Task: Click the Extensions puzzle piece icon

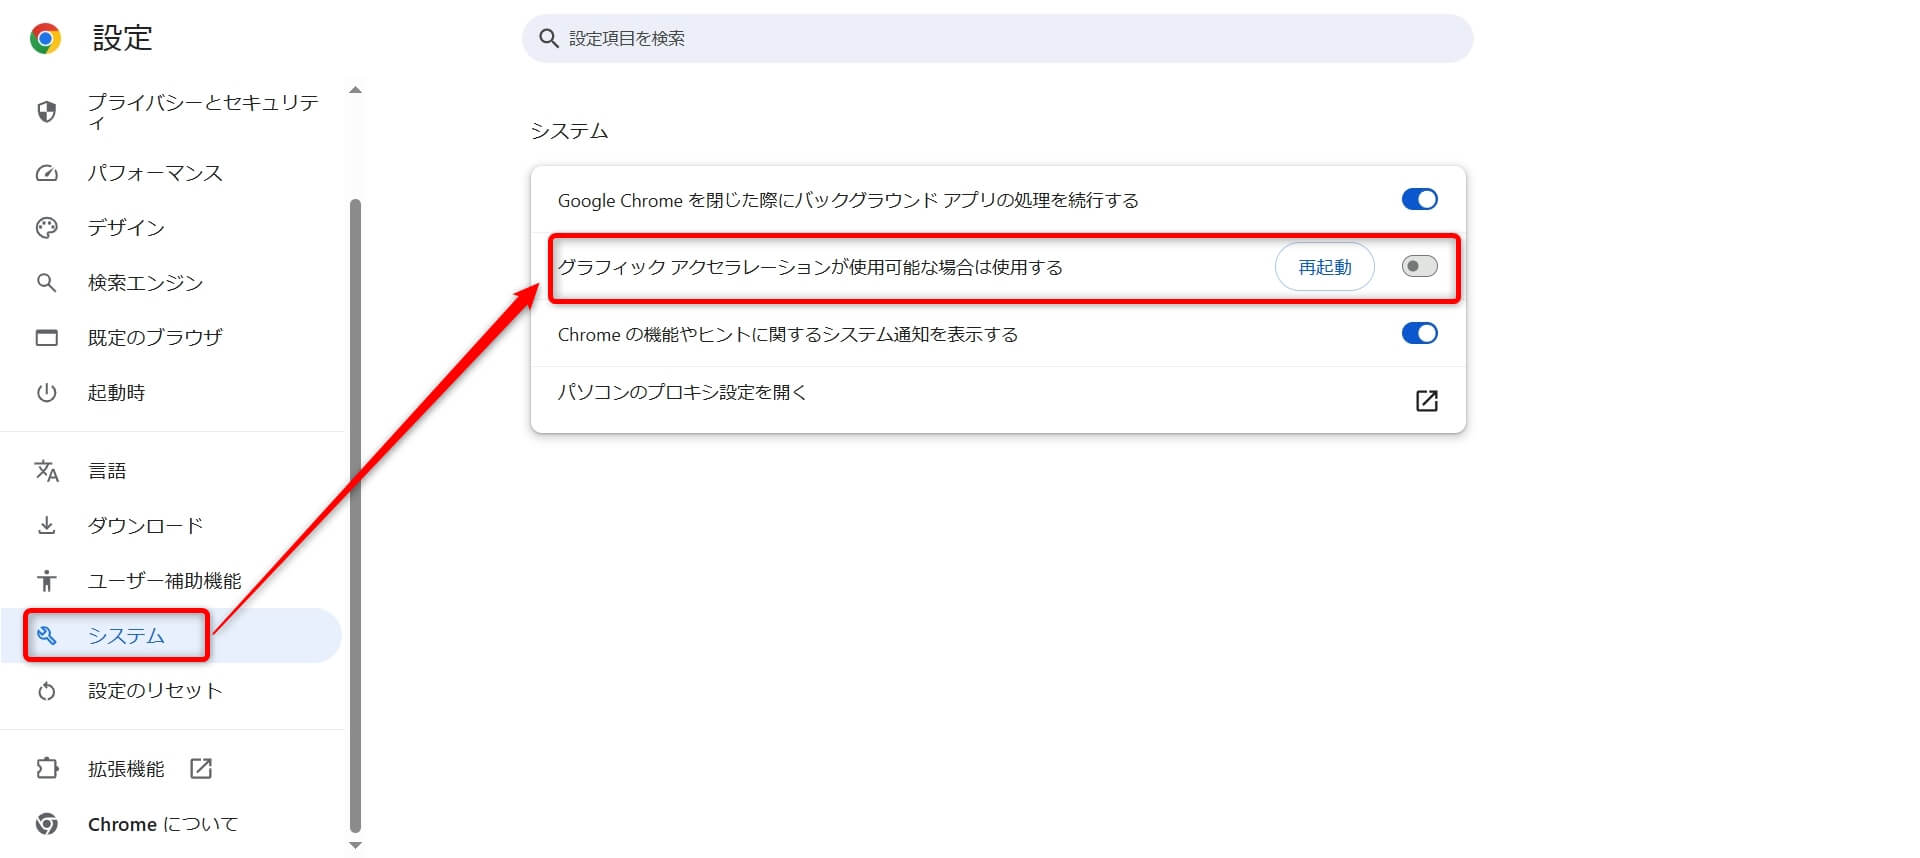Action: (46, 769)
